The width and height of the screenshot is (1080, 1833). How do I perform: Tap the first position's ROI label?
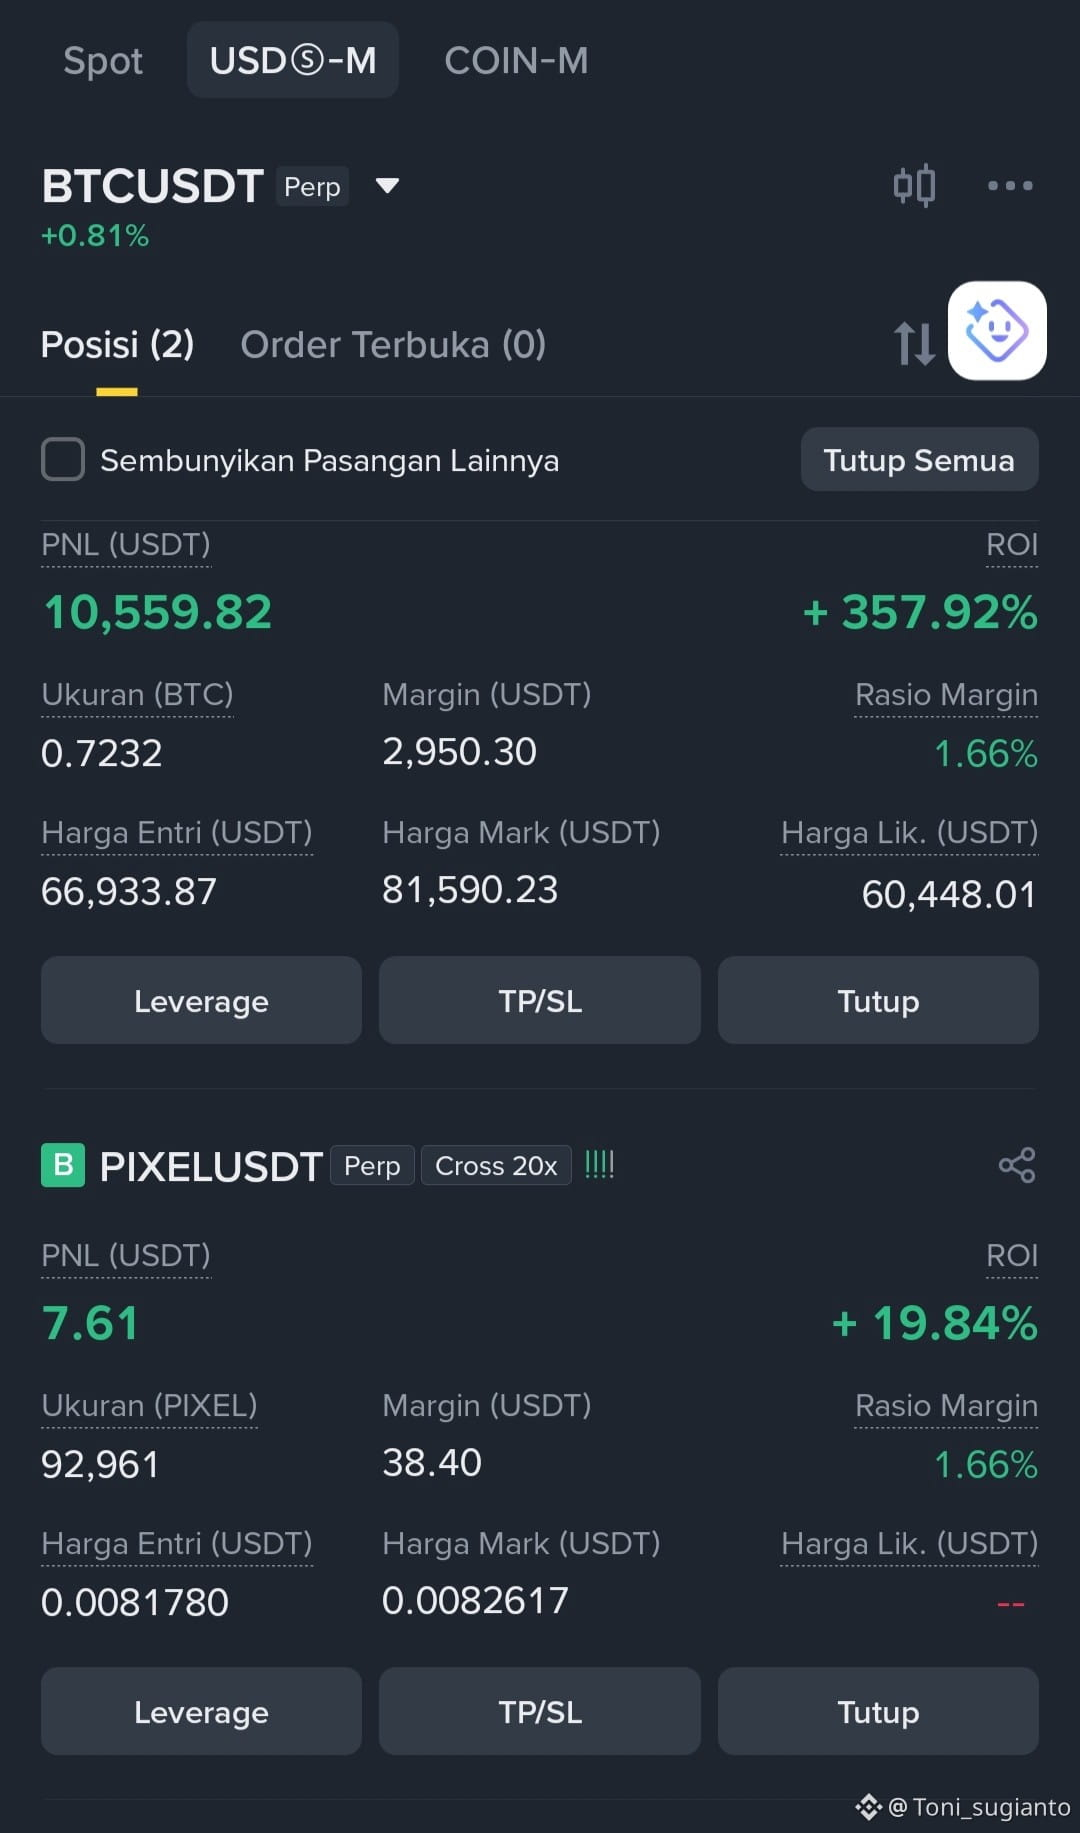coord(1012,545)
